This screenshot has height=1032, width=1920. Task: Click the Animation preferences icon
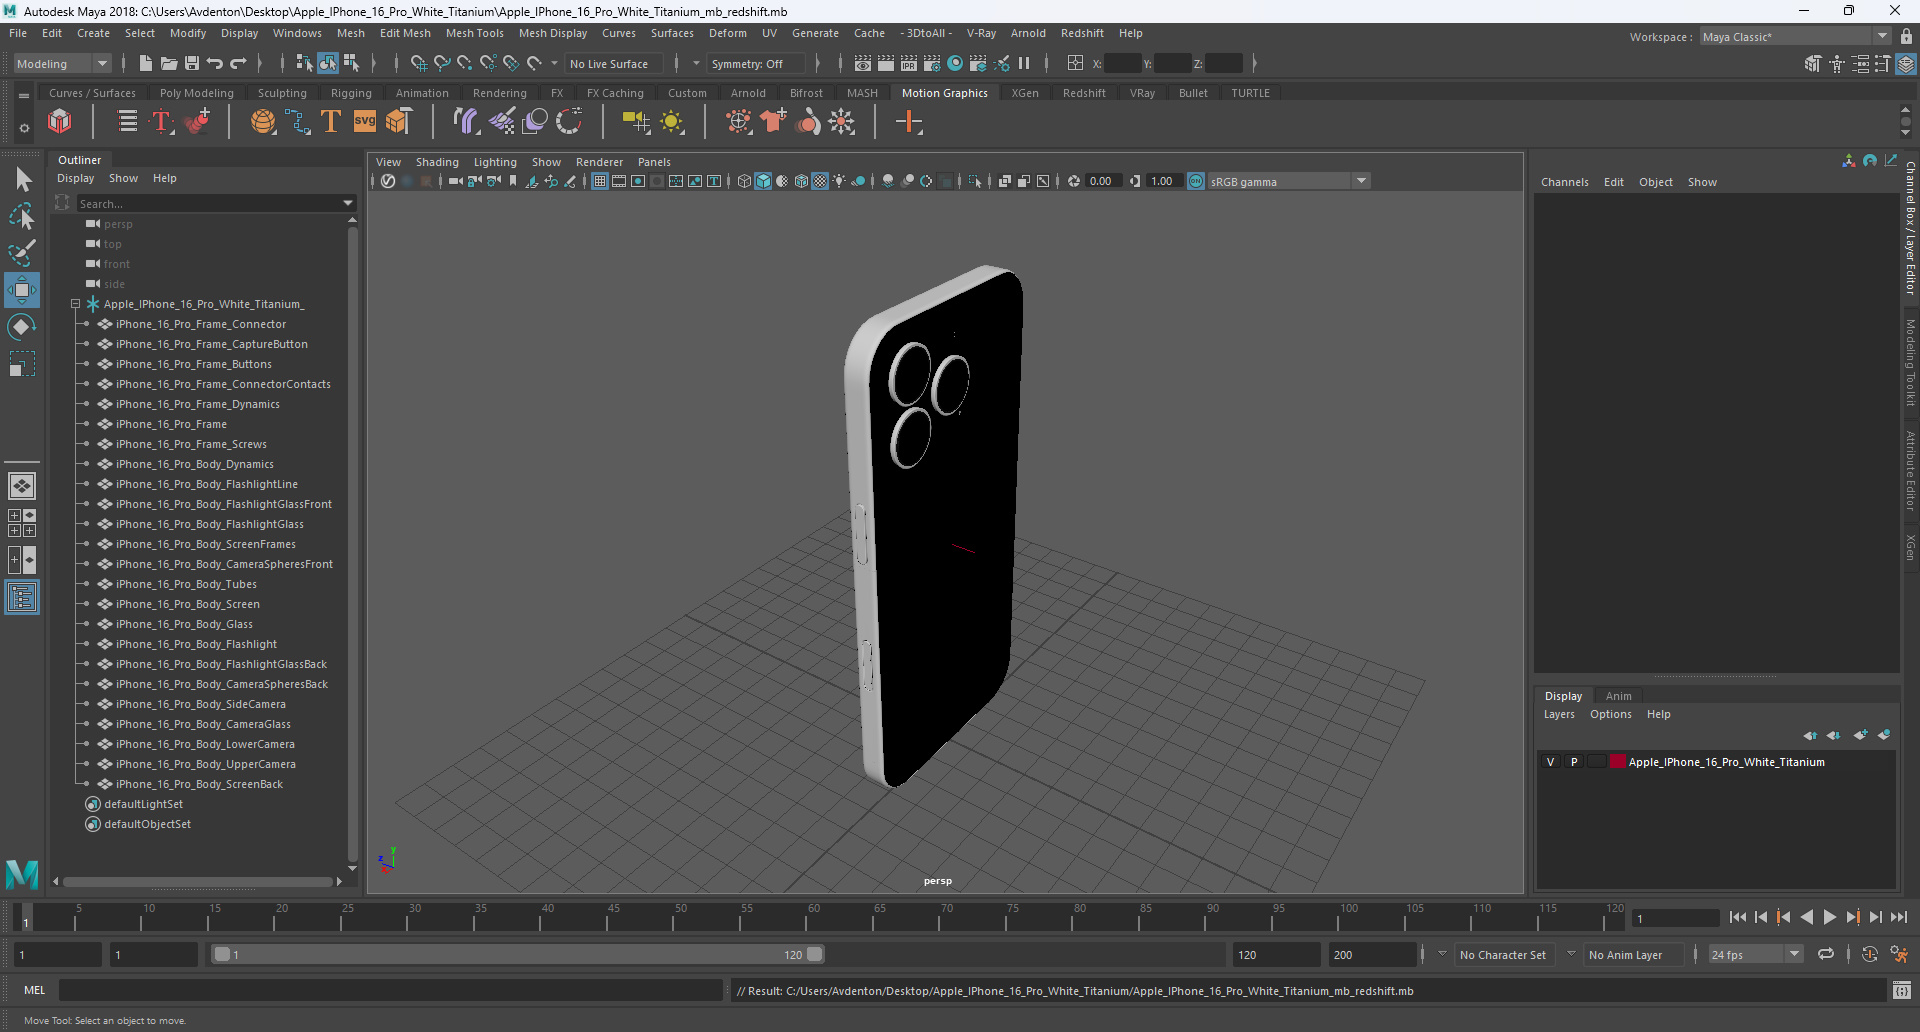click(x=1899, y=954)
